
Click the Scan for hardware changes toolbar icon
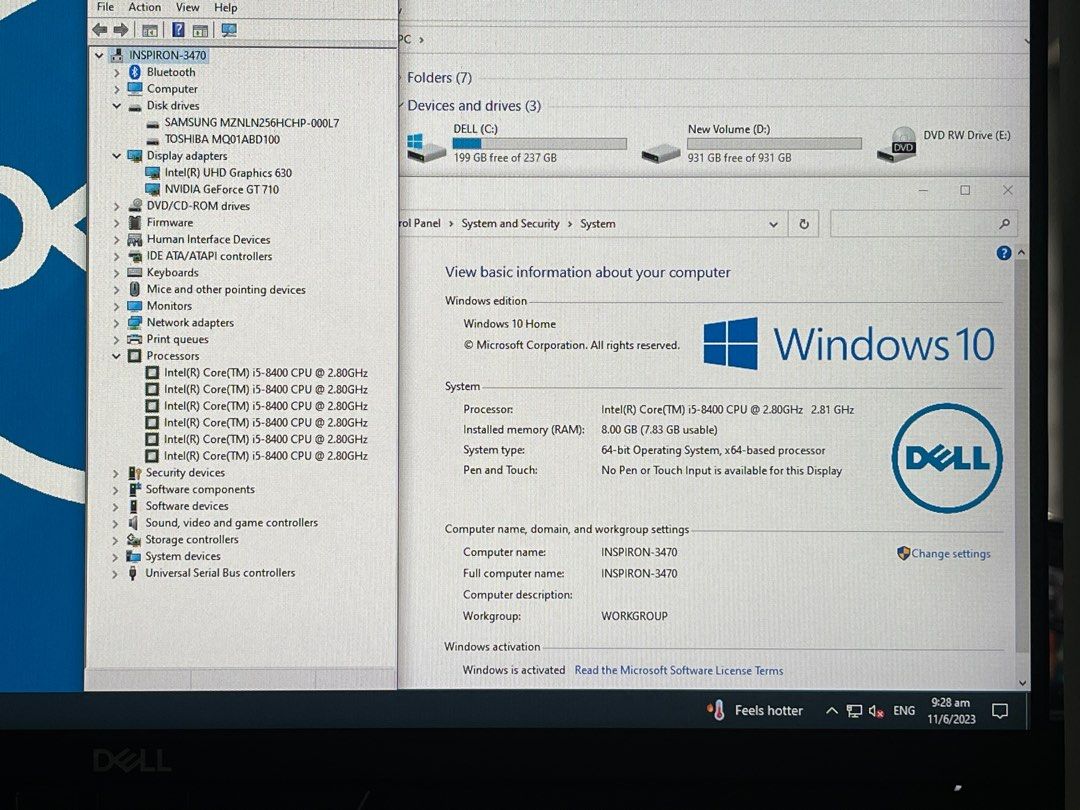(229, 29)
